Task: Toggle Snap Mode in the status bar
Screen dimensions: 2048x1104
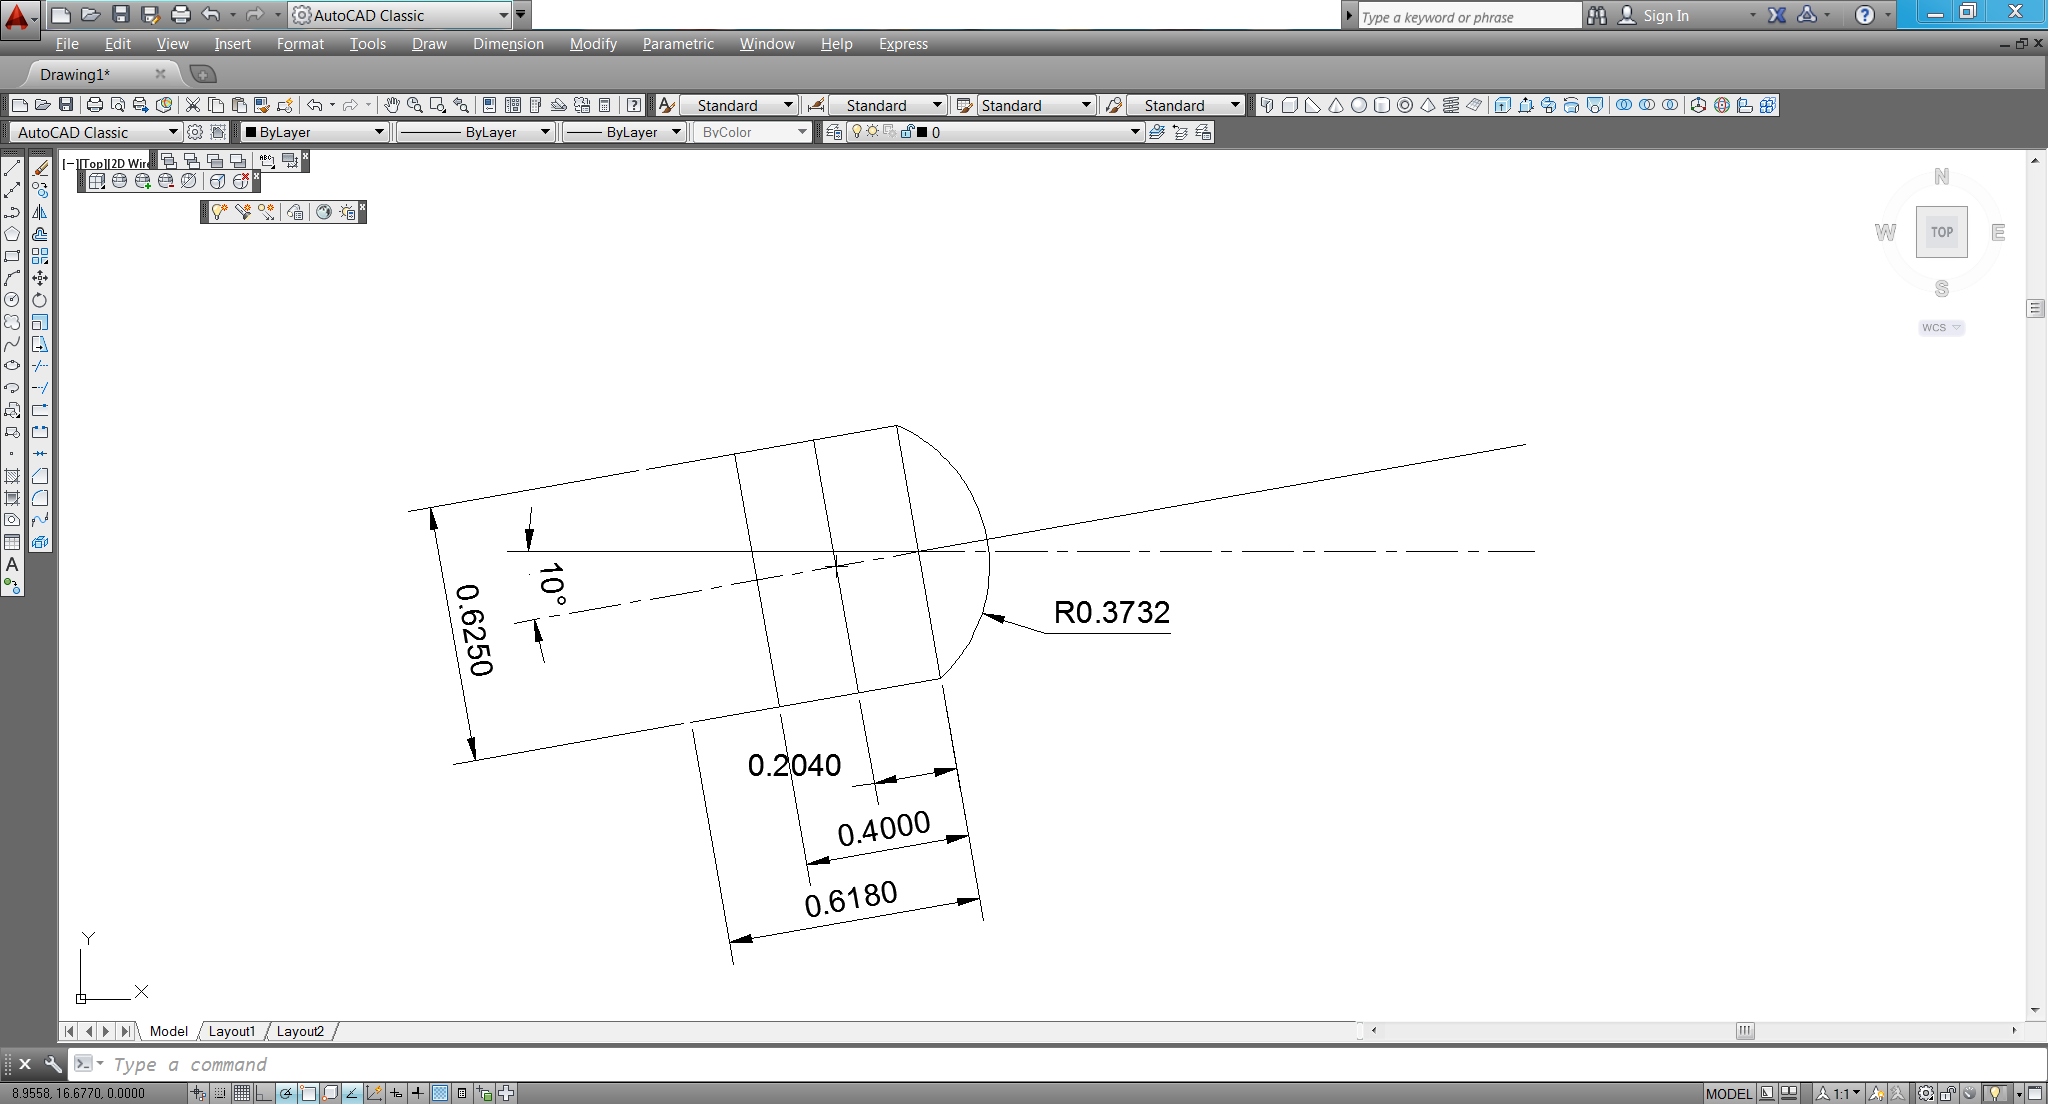Action: (x=220, y=1093)
